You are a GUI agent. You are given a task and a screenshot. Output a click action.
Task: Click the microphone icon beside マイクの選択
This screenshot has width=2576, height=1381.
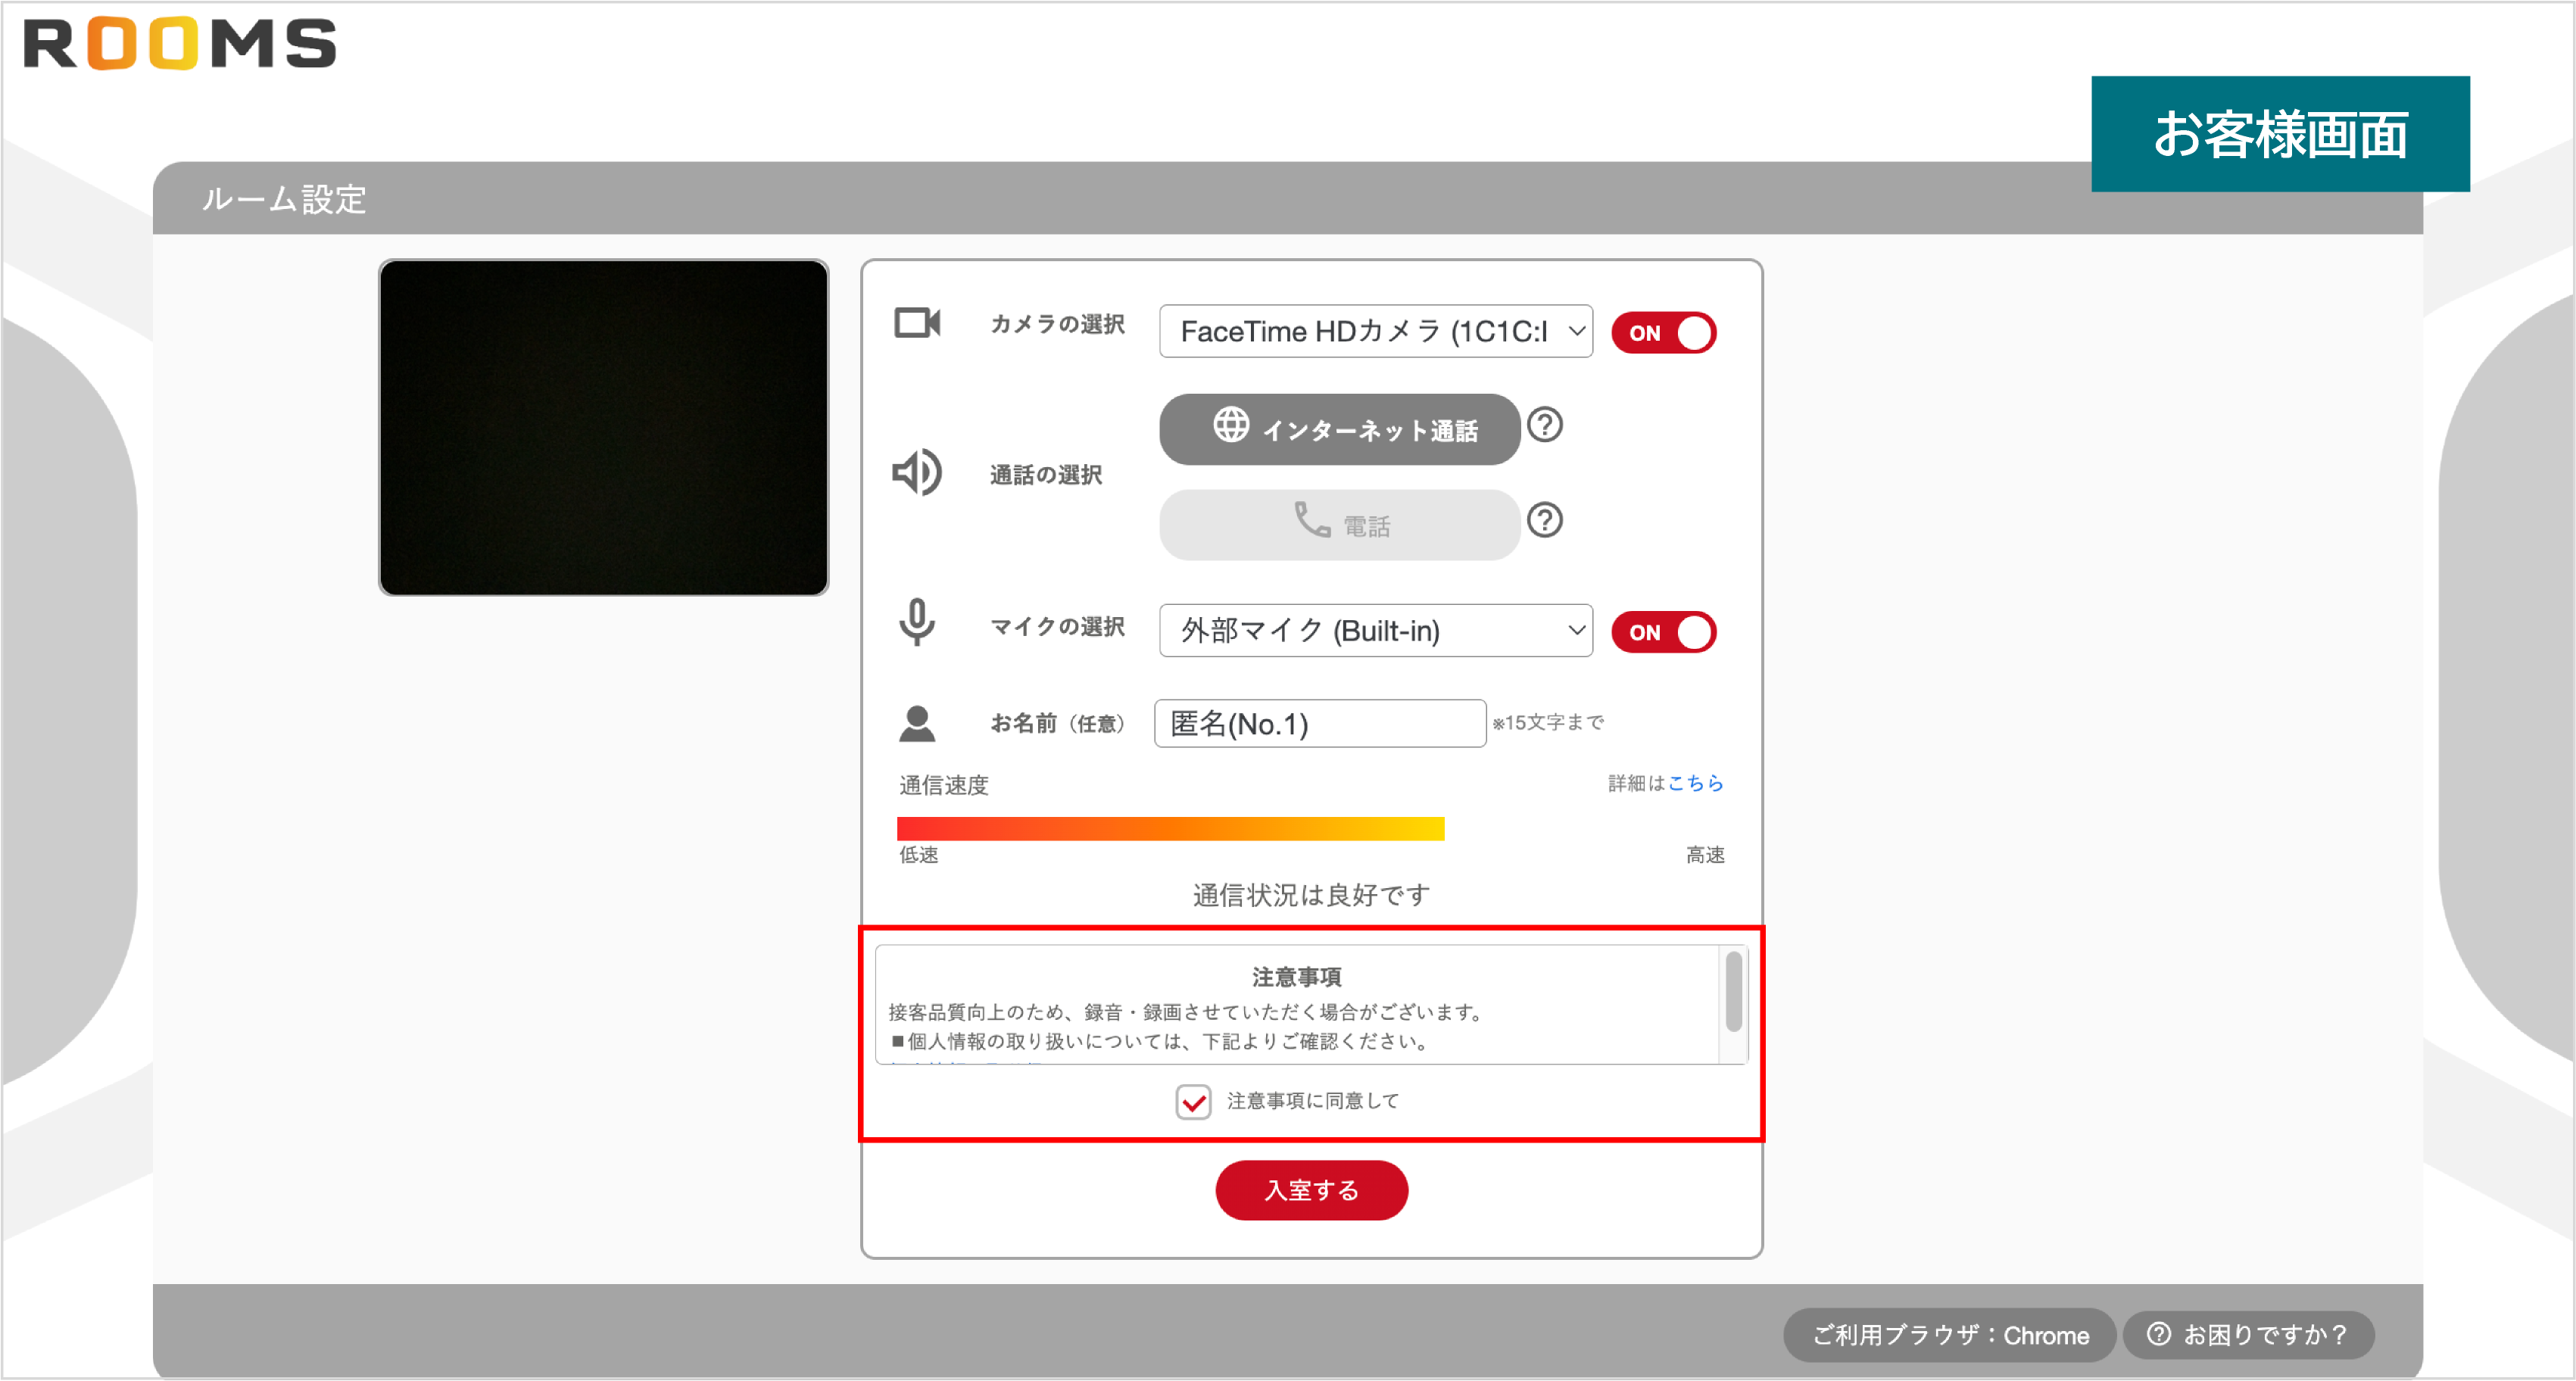coord(916,624)
